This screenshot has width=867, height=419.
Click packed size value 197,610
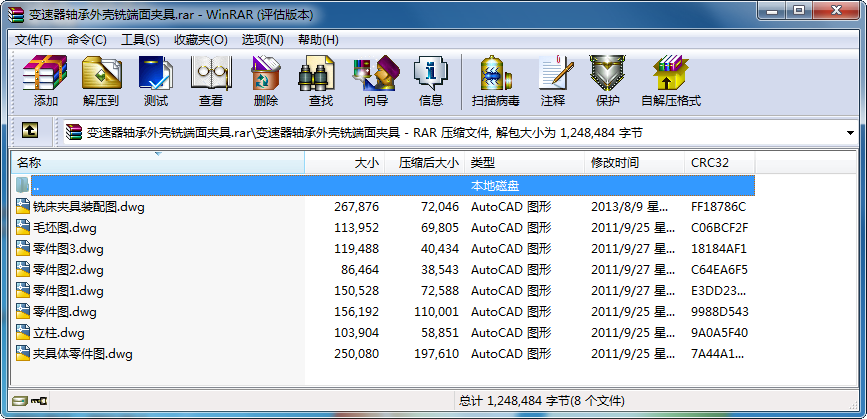[x=437, y=354]
